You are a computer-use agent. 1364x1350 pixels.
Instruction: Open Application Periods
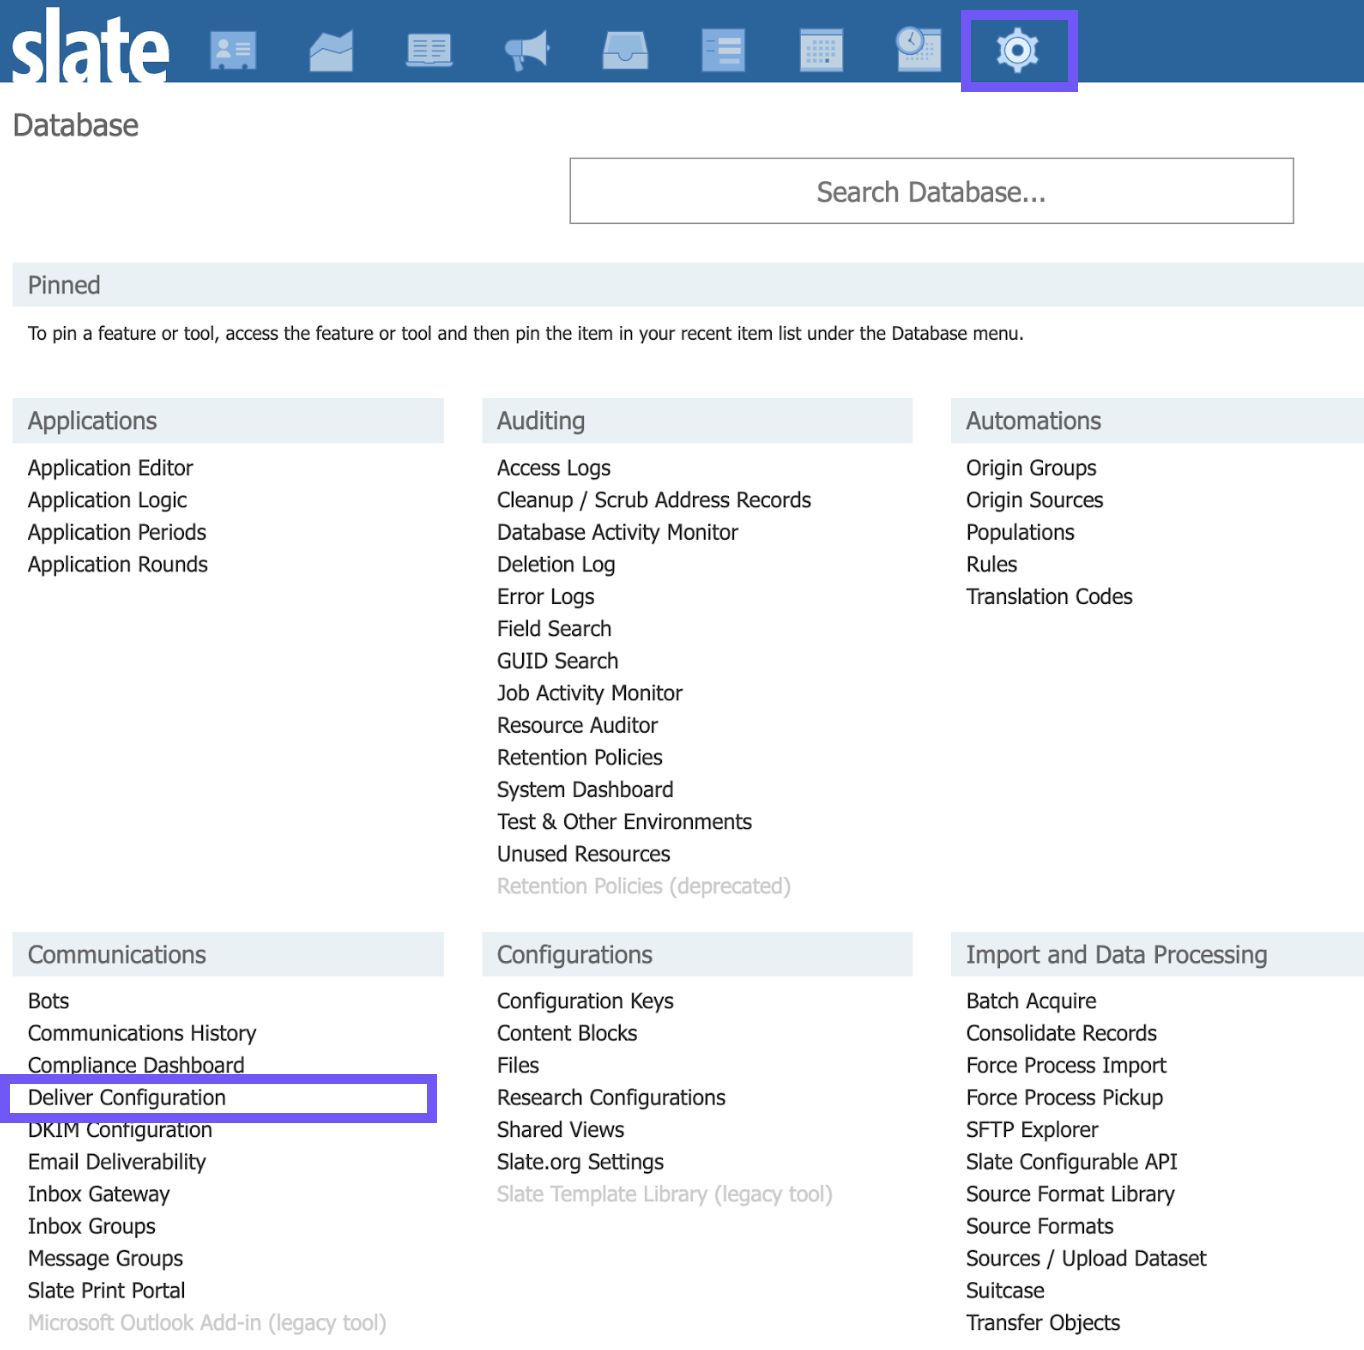(x=117, y=532)
